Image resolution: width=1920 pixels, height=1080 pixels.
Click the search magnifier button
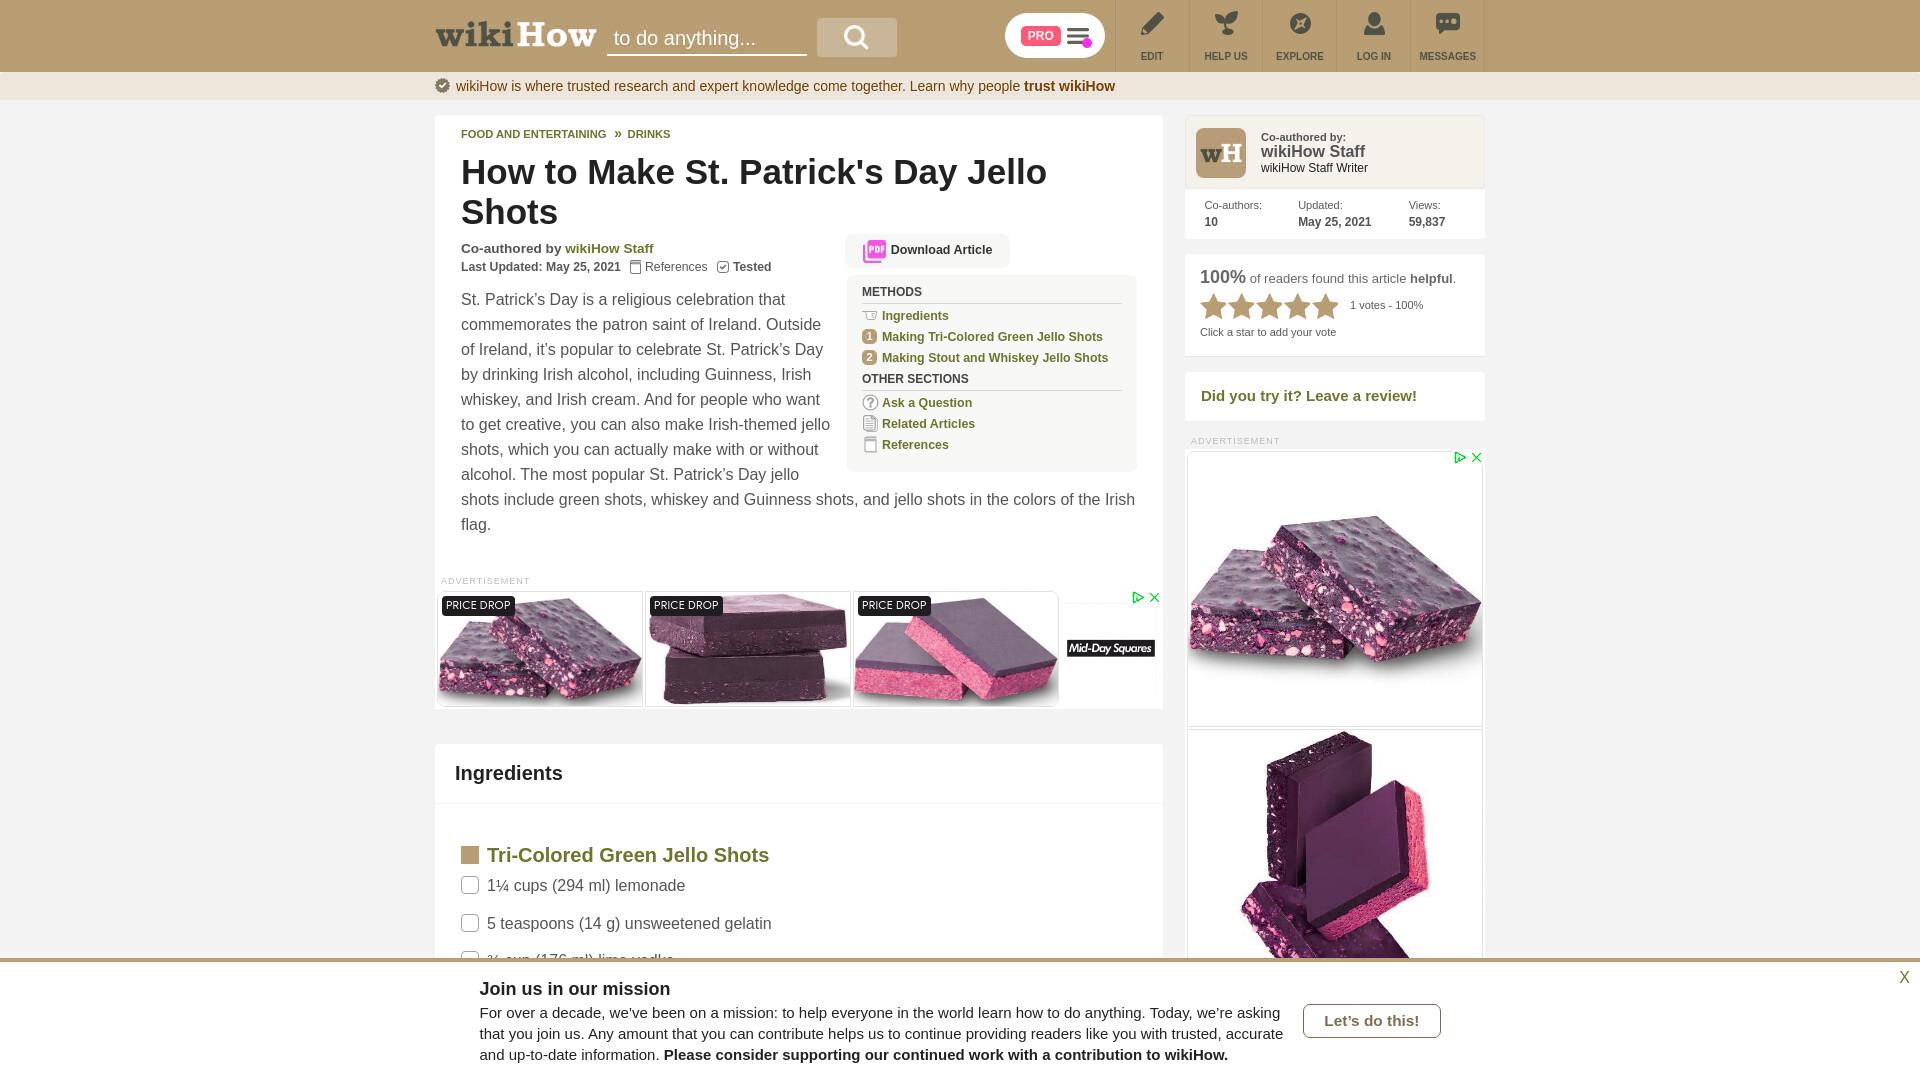tap(856, 37)
